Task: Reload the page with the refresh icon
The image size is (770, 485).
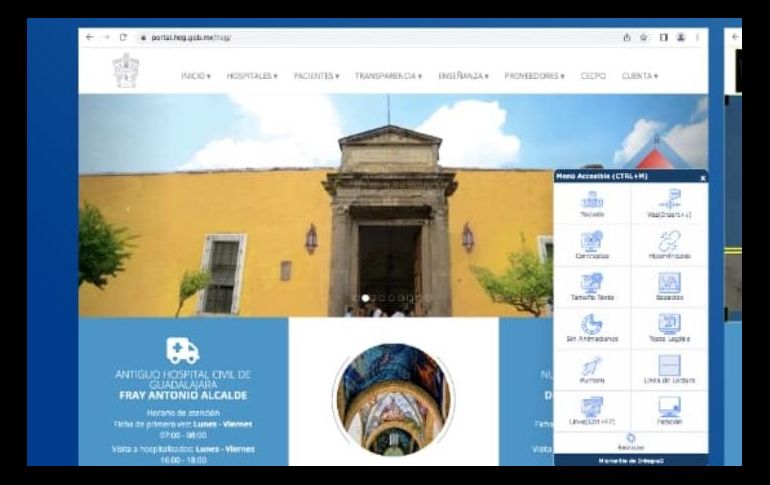Action: coord(123,37)
